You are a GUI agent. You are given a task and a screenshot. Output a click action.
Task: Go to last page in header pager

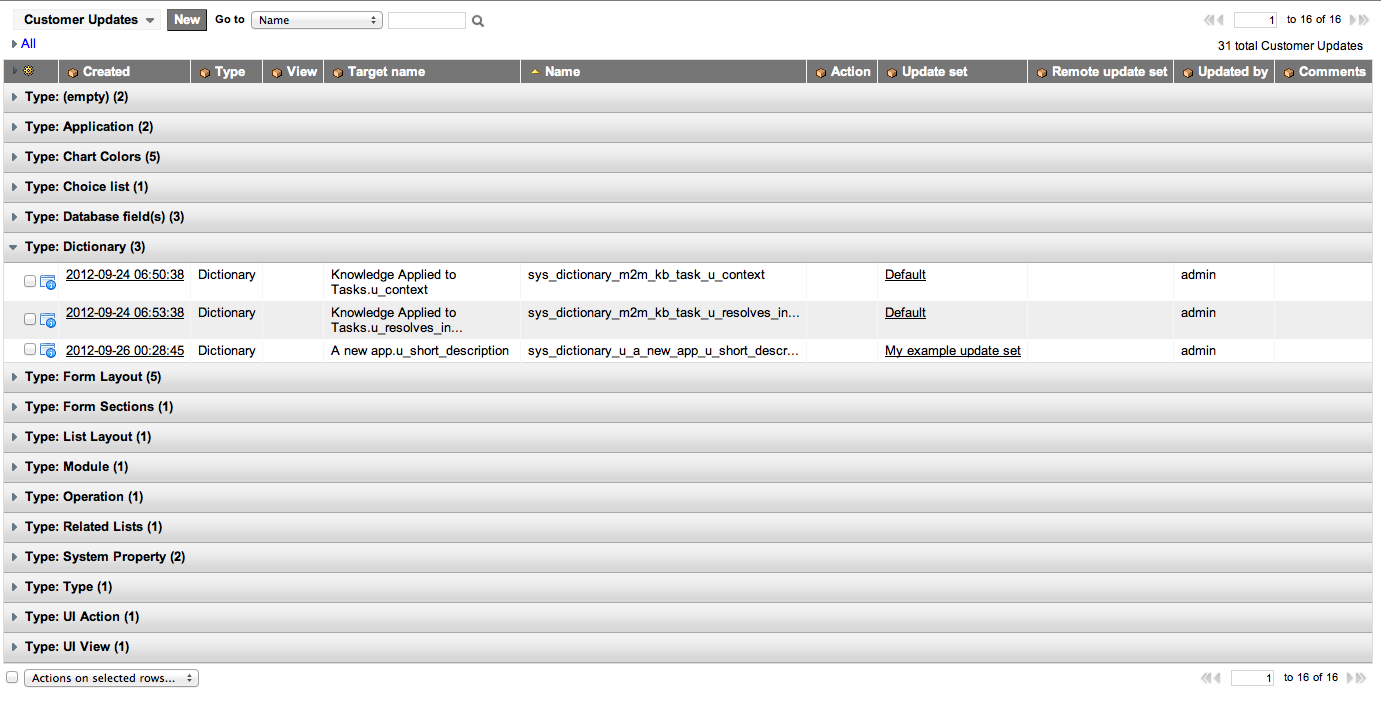(1363, 20)
